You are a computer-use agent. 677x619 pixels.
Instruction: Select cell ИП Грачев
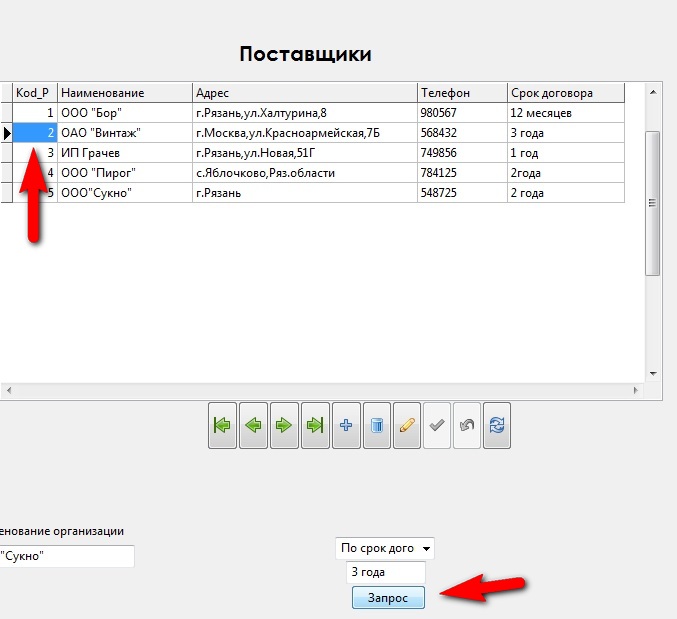tap(125, 153)
